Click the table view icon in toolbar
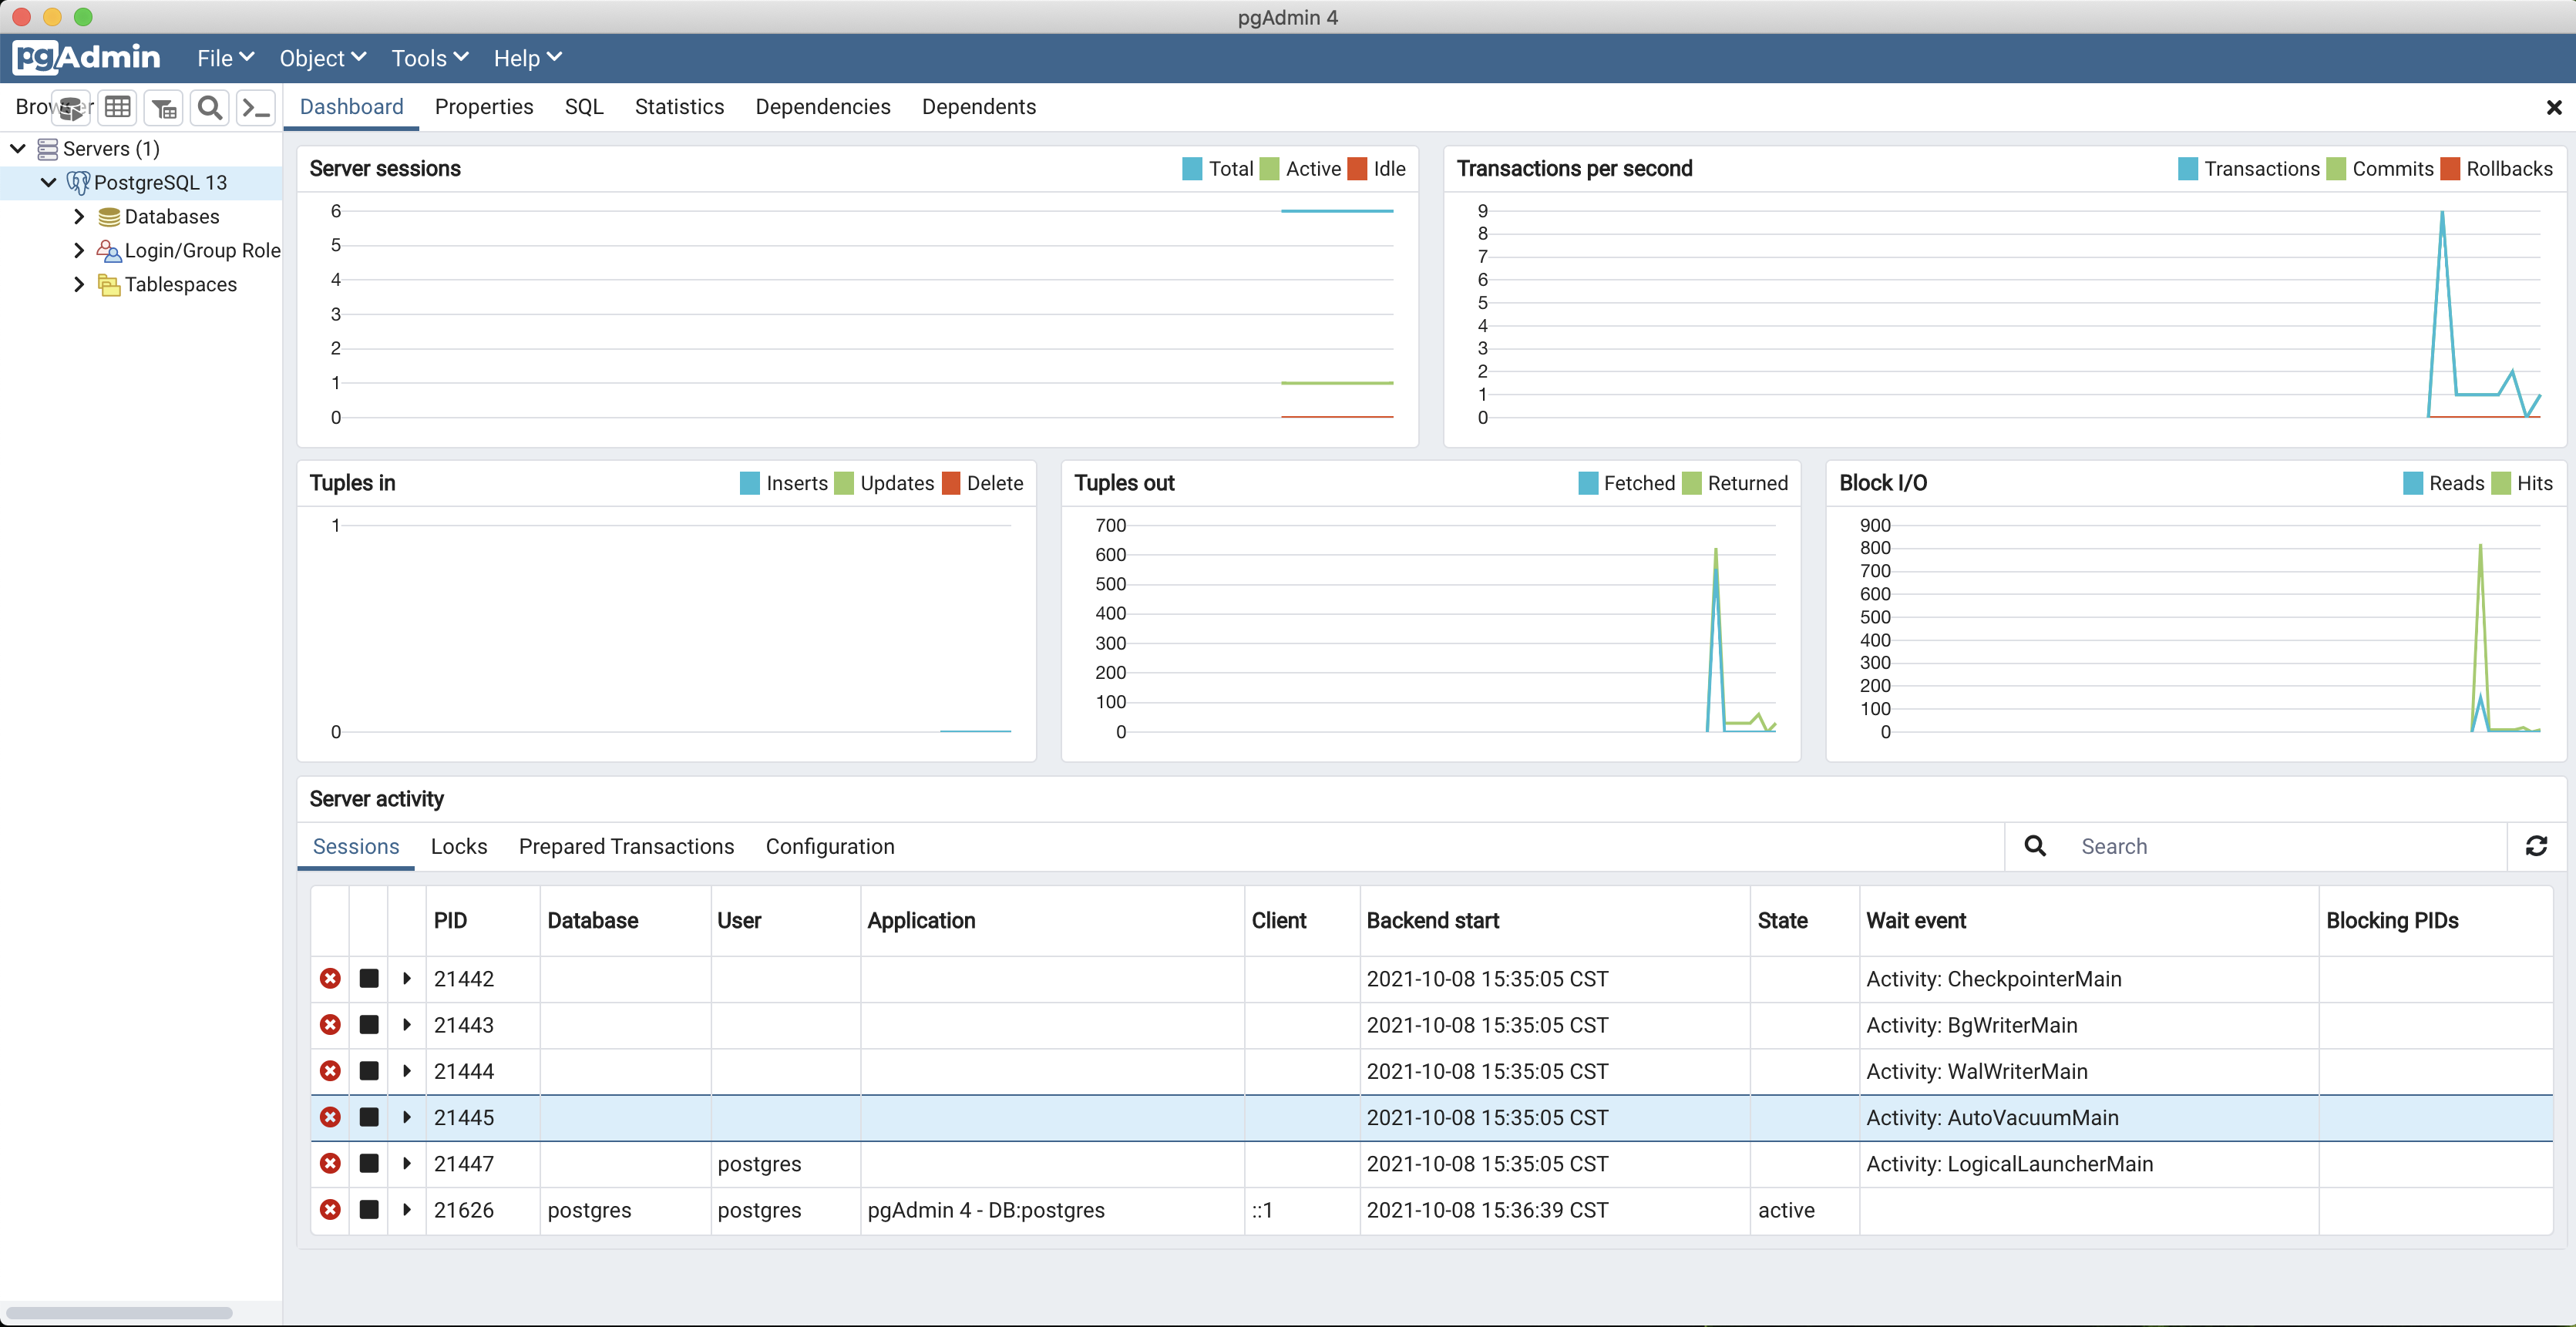The width and height of the screenshot is (2576, 1327). coord(119,106)
